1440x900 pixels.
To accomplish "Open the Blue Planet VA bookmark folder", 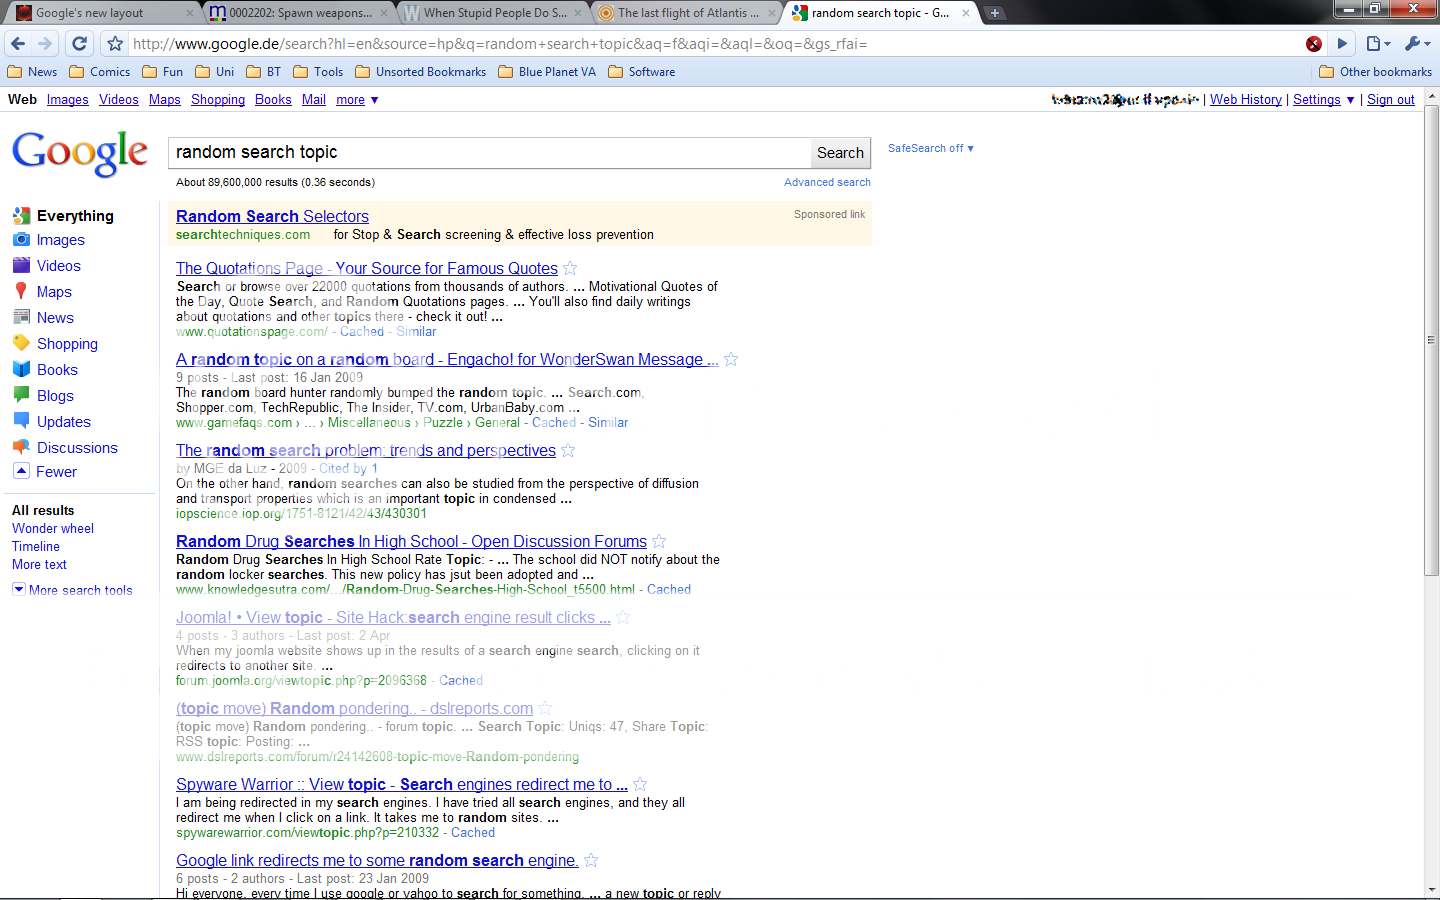I will coord(547,72).
